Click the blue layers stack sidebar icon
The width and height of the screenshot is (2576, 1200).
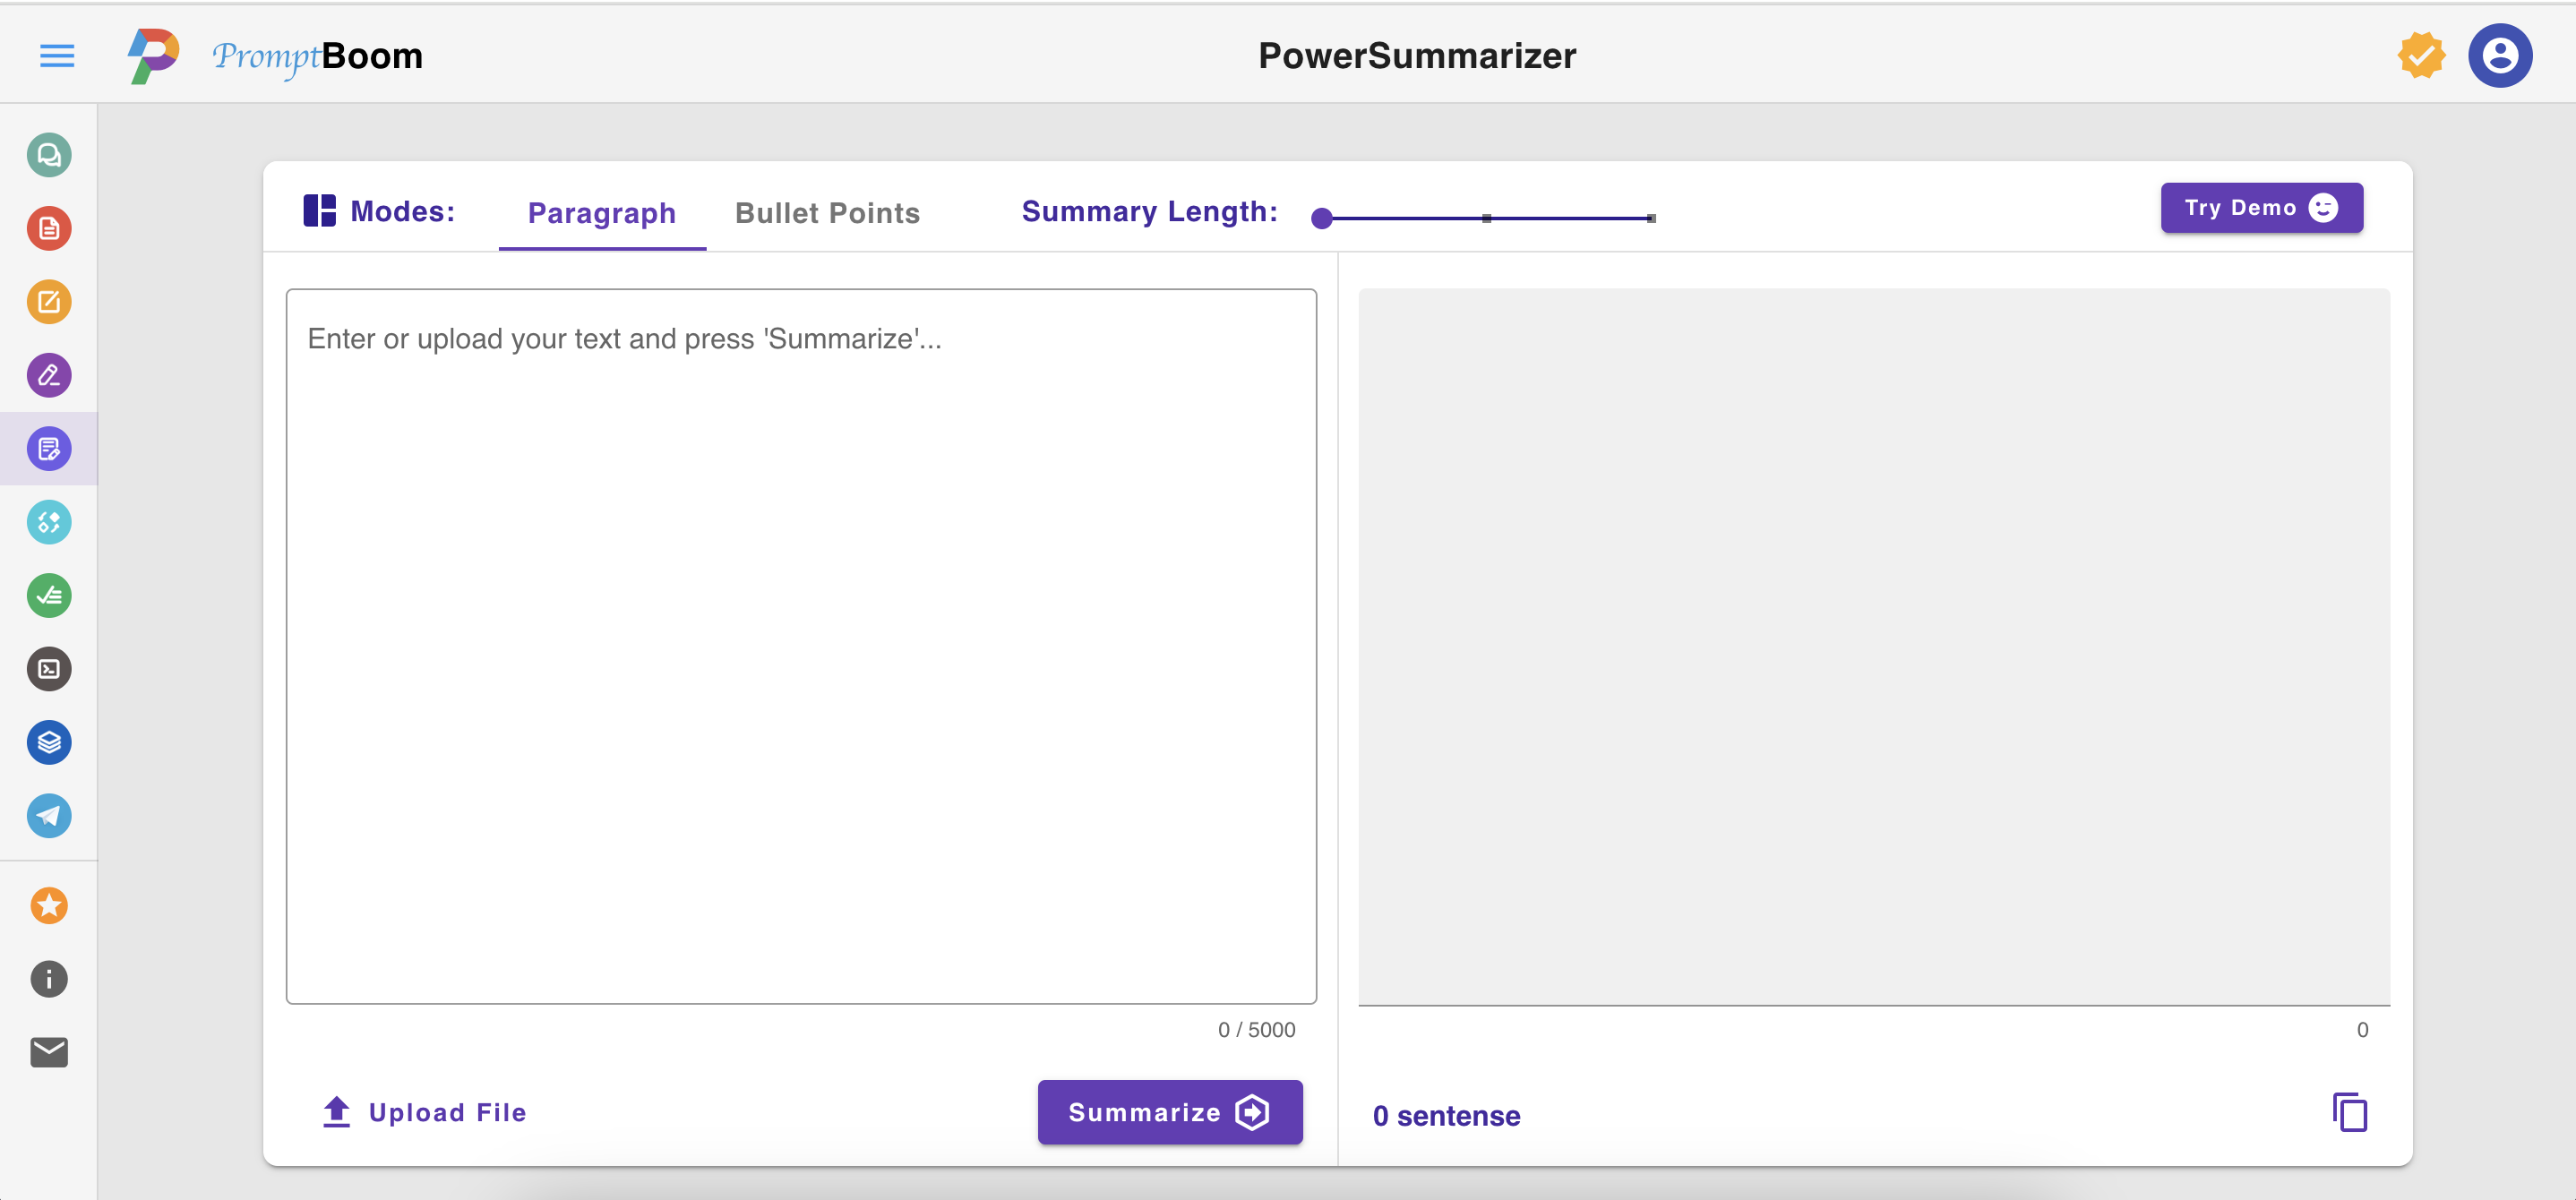(x=49, y=743)
